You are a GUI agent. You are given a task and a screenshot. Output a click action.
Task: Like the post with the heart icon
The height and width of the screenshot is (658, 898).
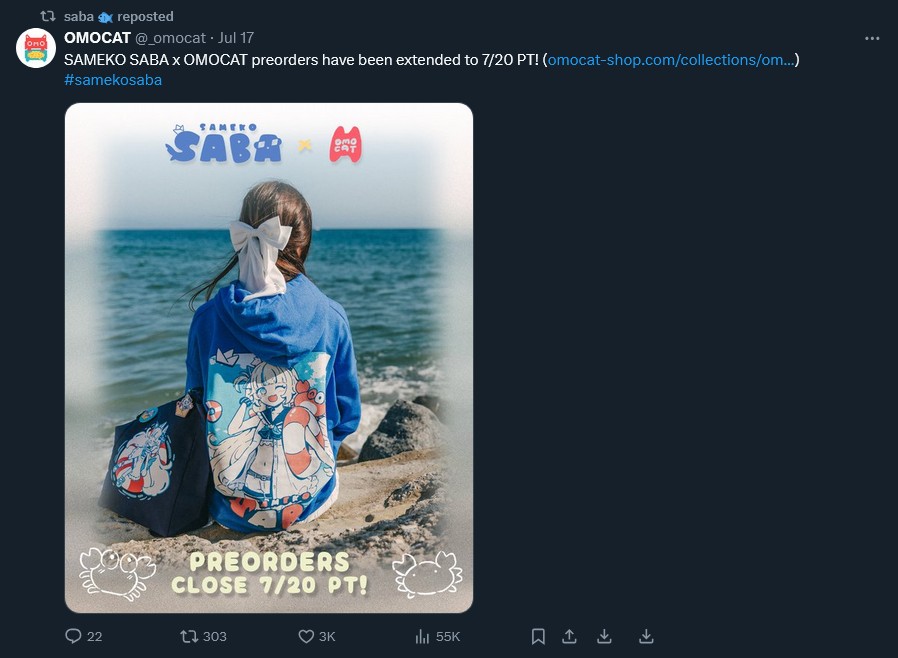click(x=306, y=636)
